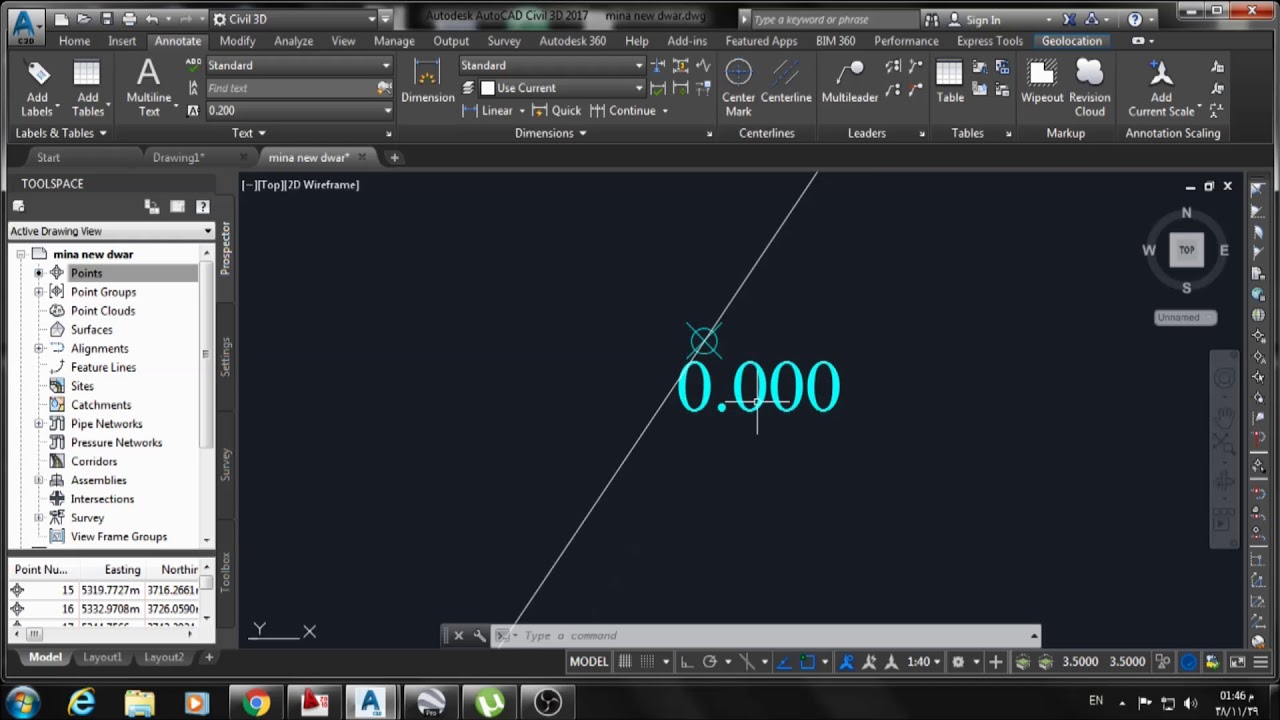Toggle grid display in status bar
The image size is (1280, 720).
click(x=625, y=662)
